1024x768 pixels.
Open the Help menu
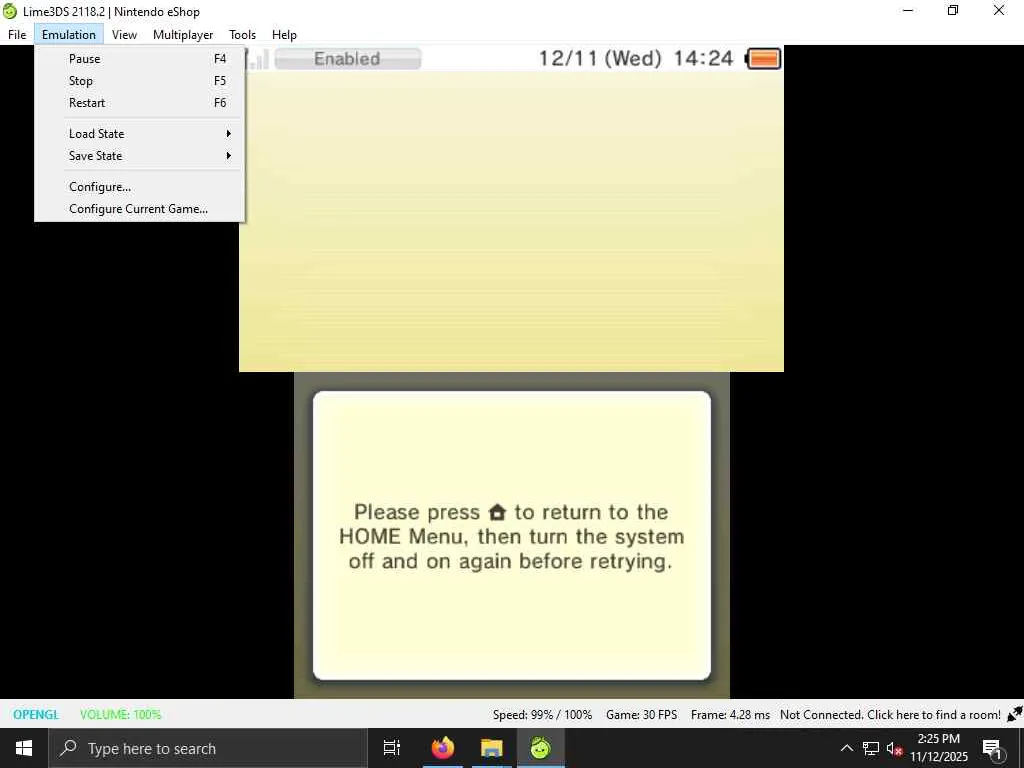point(284,35)
